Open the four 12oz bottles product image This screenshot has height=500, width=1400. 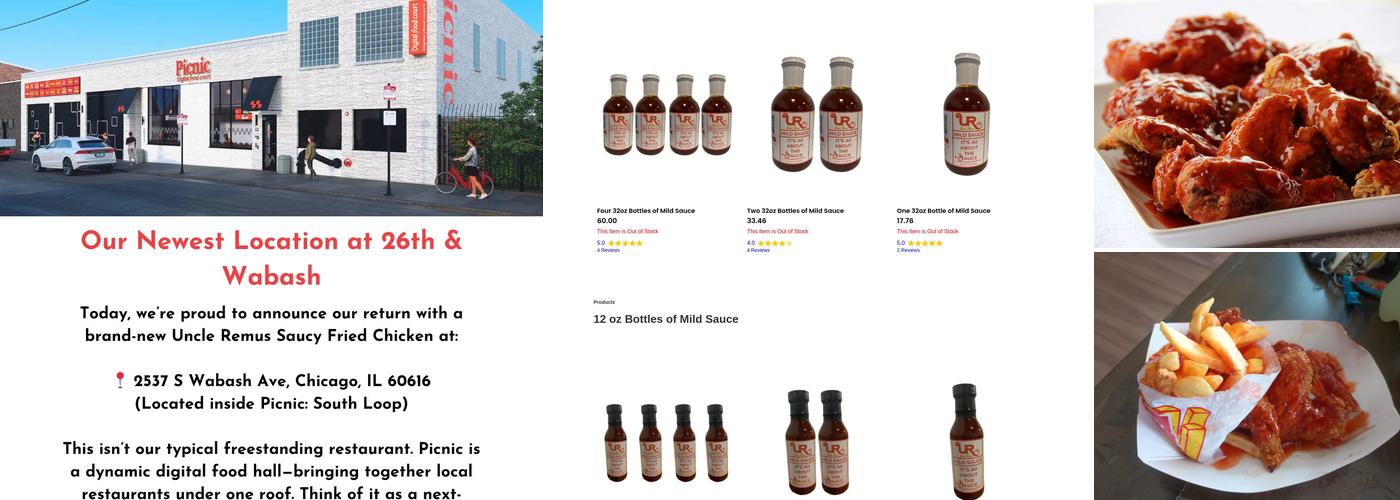[x=667, y=442]
